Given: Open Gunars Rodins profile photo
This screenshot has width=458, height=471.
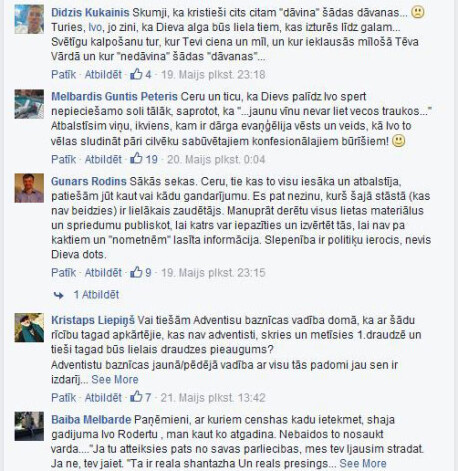Looking at the screenshot, I should (x=29, y=188).
